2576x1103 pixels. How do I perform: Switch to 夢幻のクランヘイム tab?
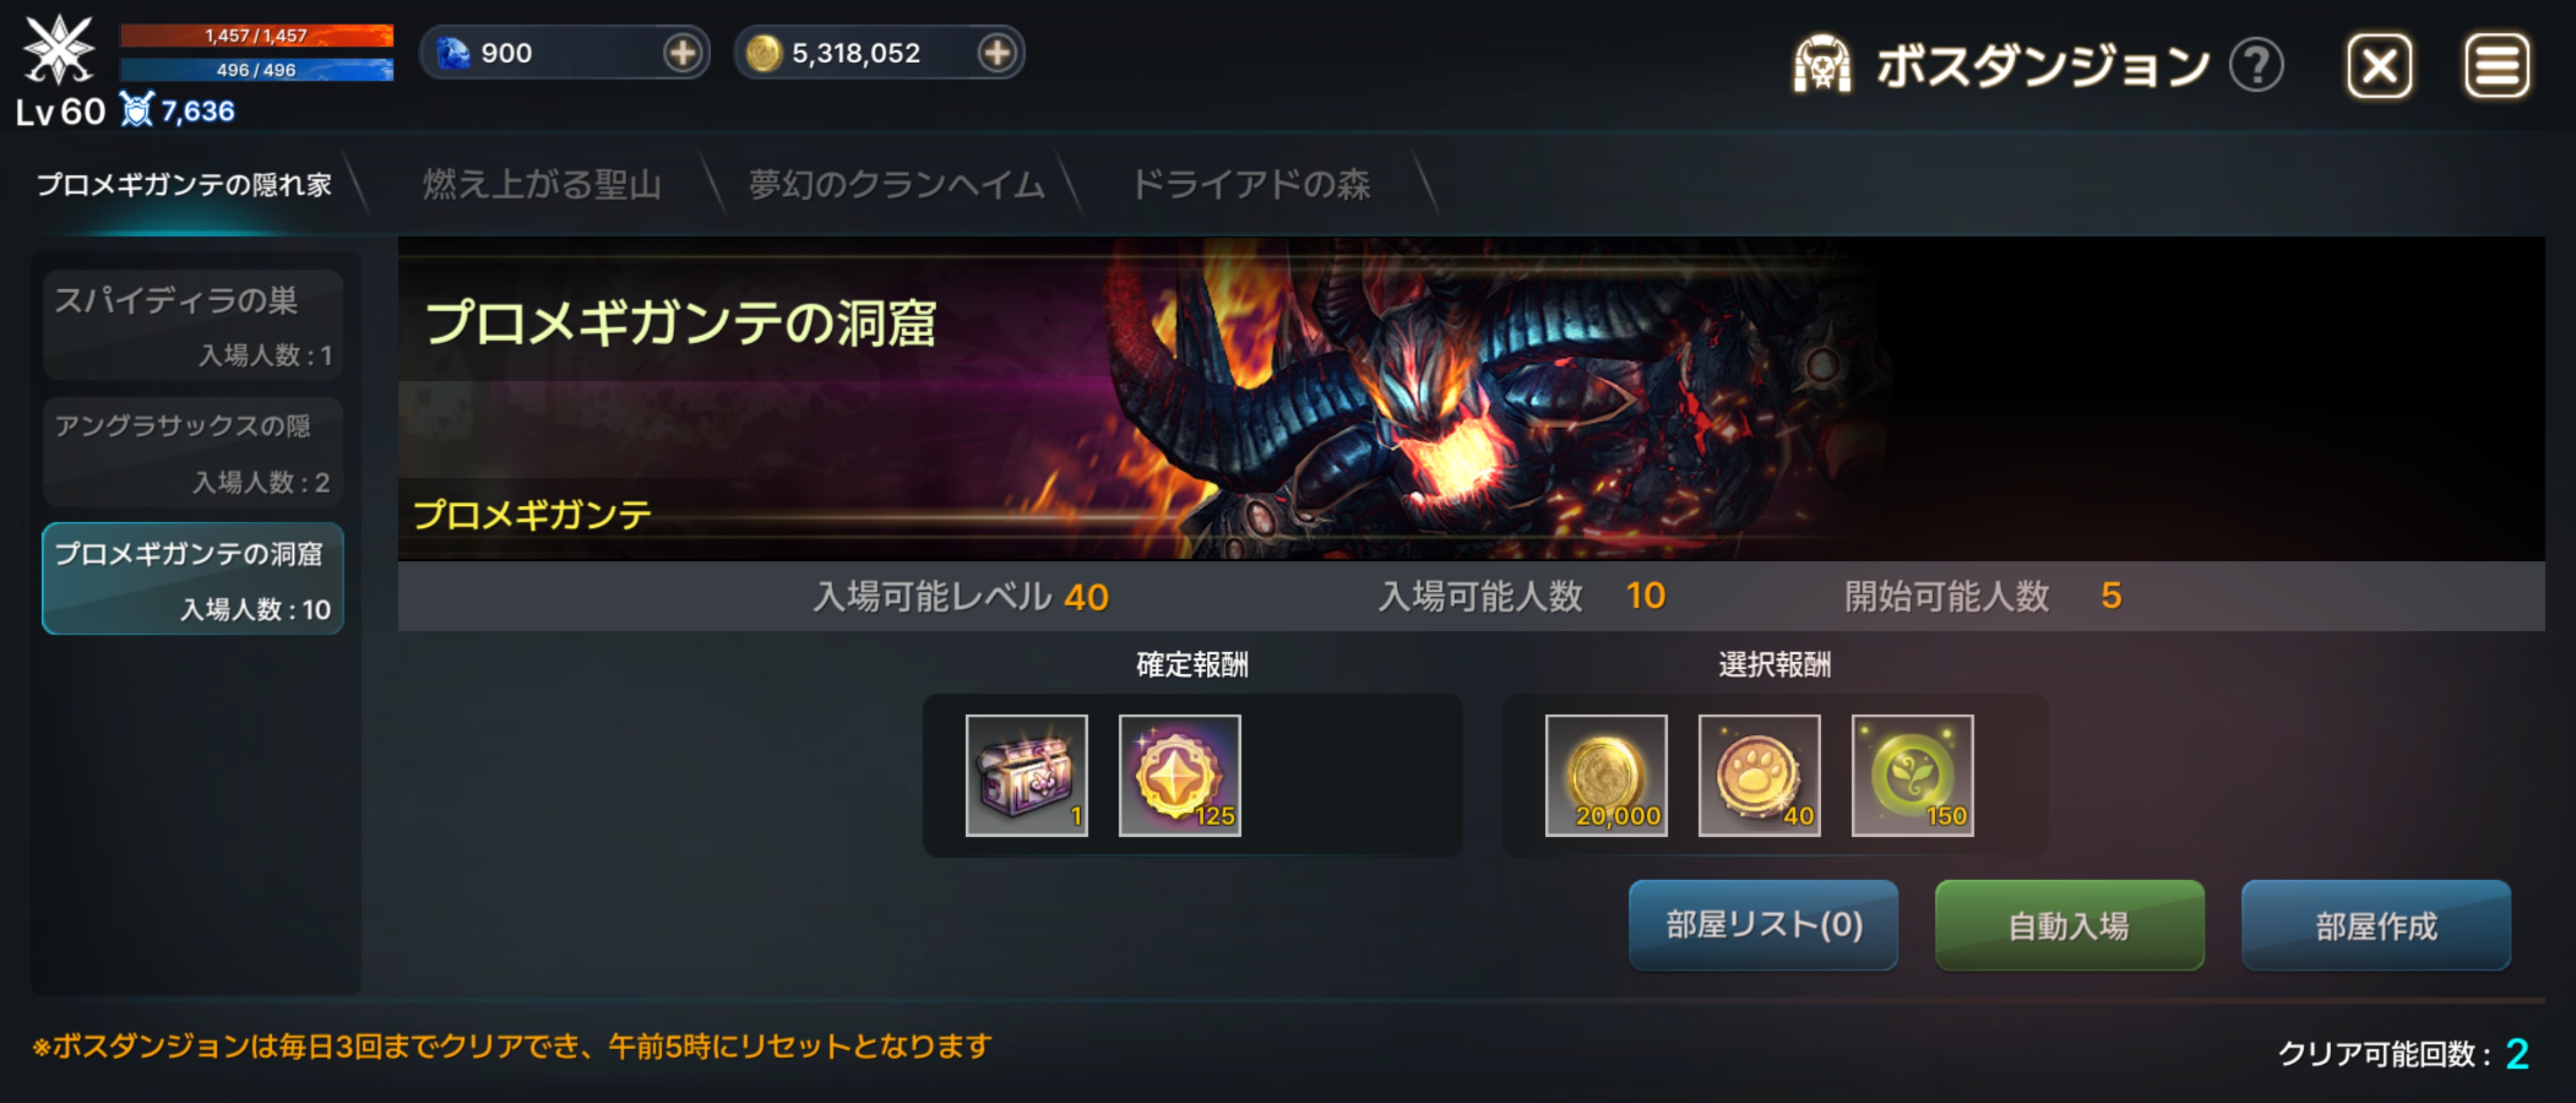pyautogui.click(x=896, y=184)
